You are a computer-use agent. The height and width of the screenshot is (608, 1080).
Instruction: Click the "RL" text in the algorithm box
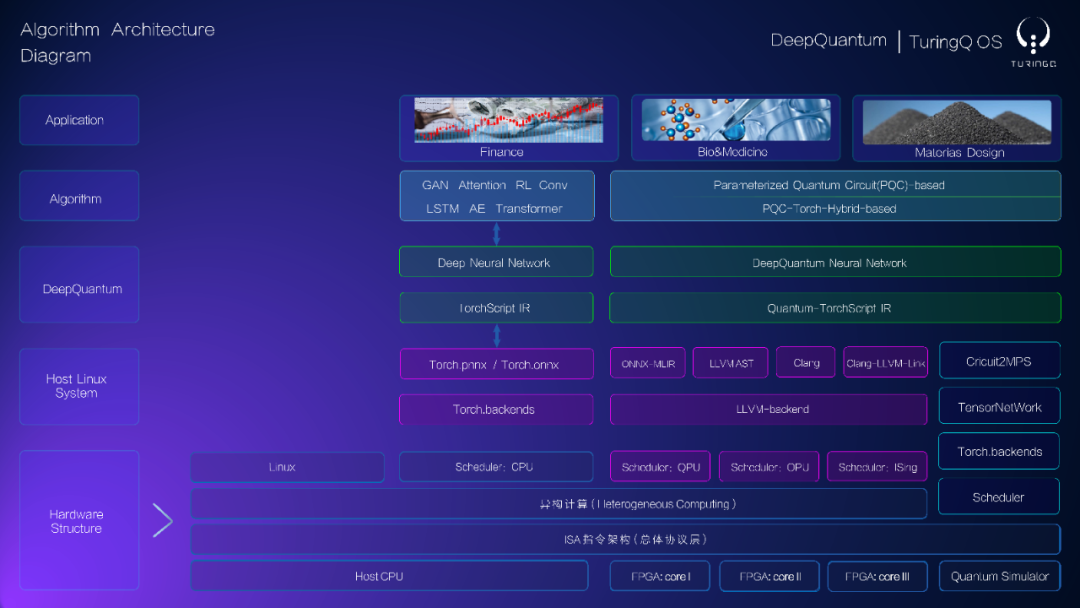(x=523, y=185)
